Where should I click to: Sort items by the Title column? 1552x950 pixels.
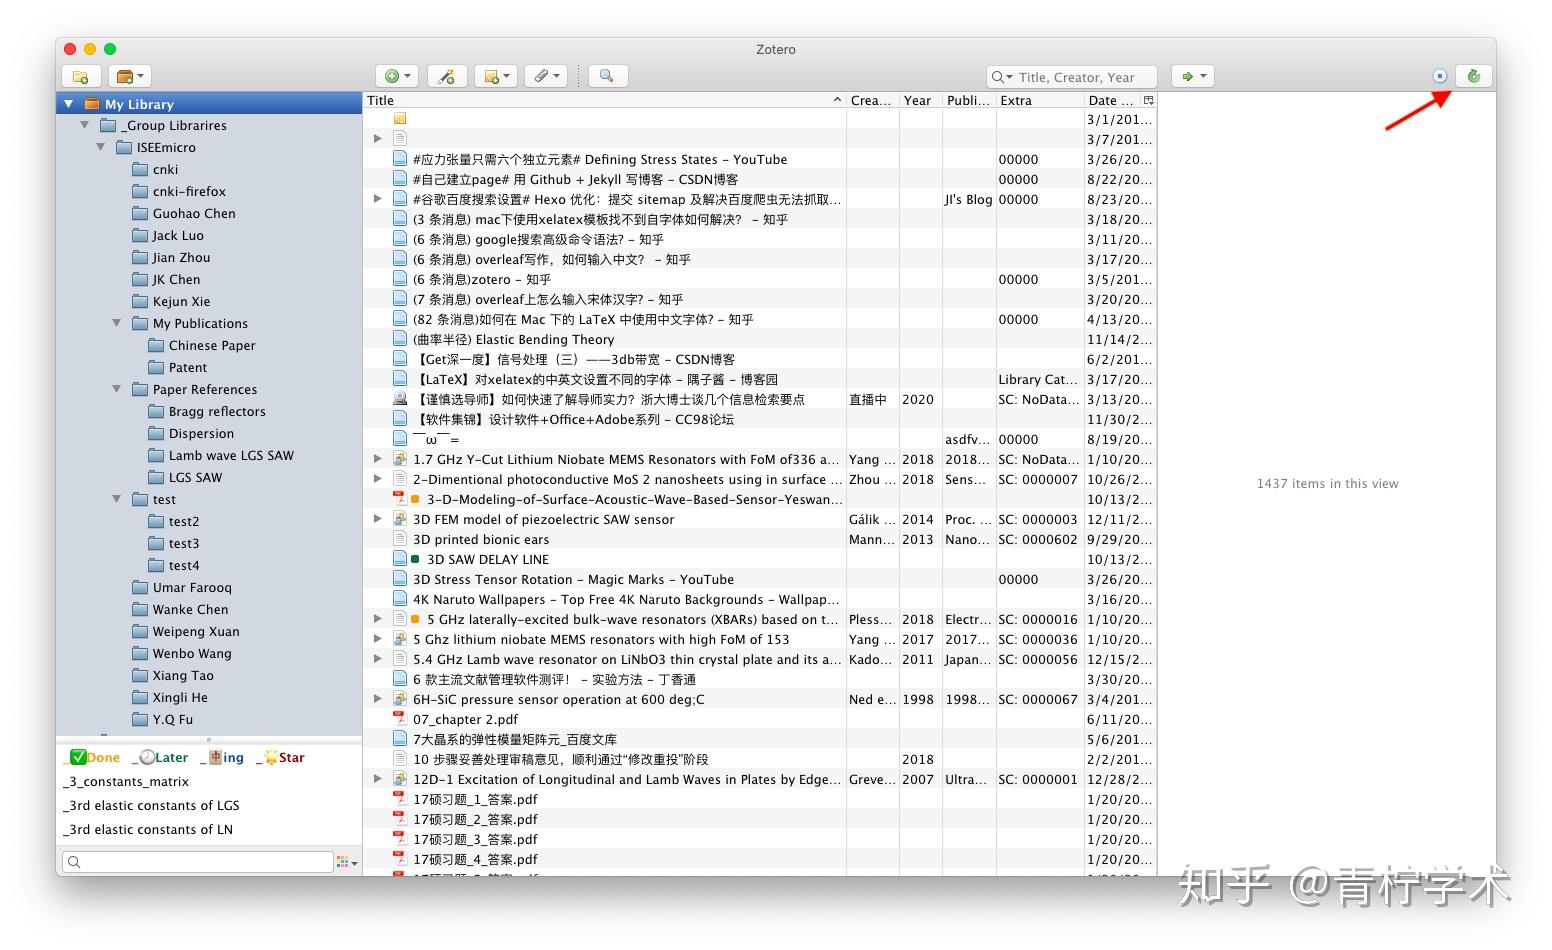coord(604,100)
